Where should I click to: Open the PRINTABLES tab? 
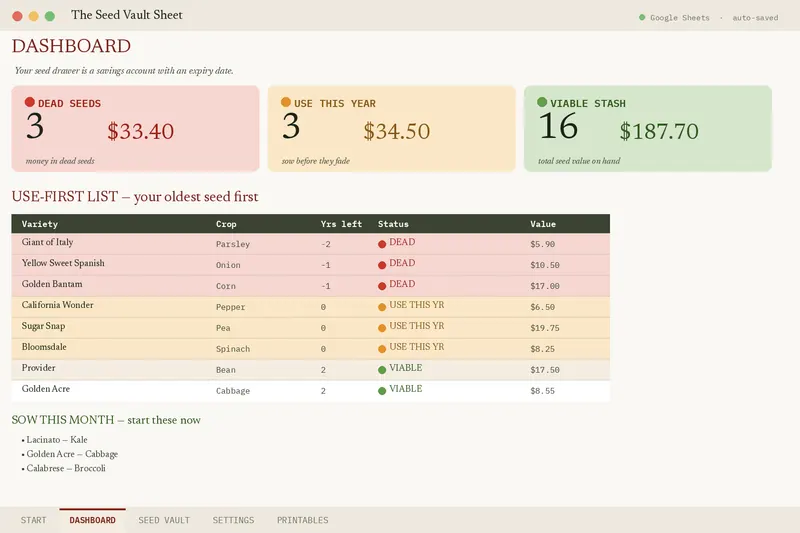(x=303, y=520)
